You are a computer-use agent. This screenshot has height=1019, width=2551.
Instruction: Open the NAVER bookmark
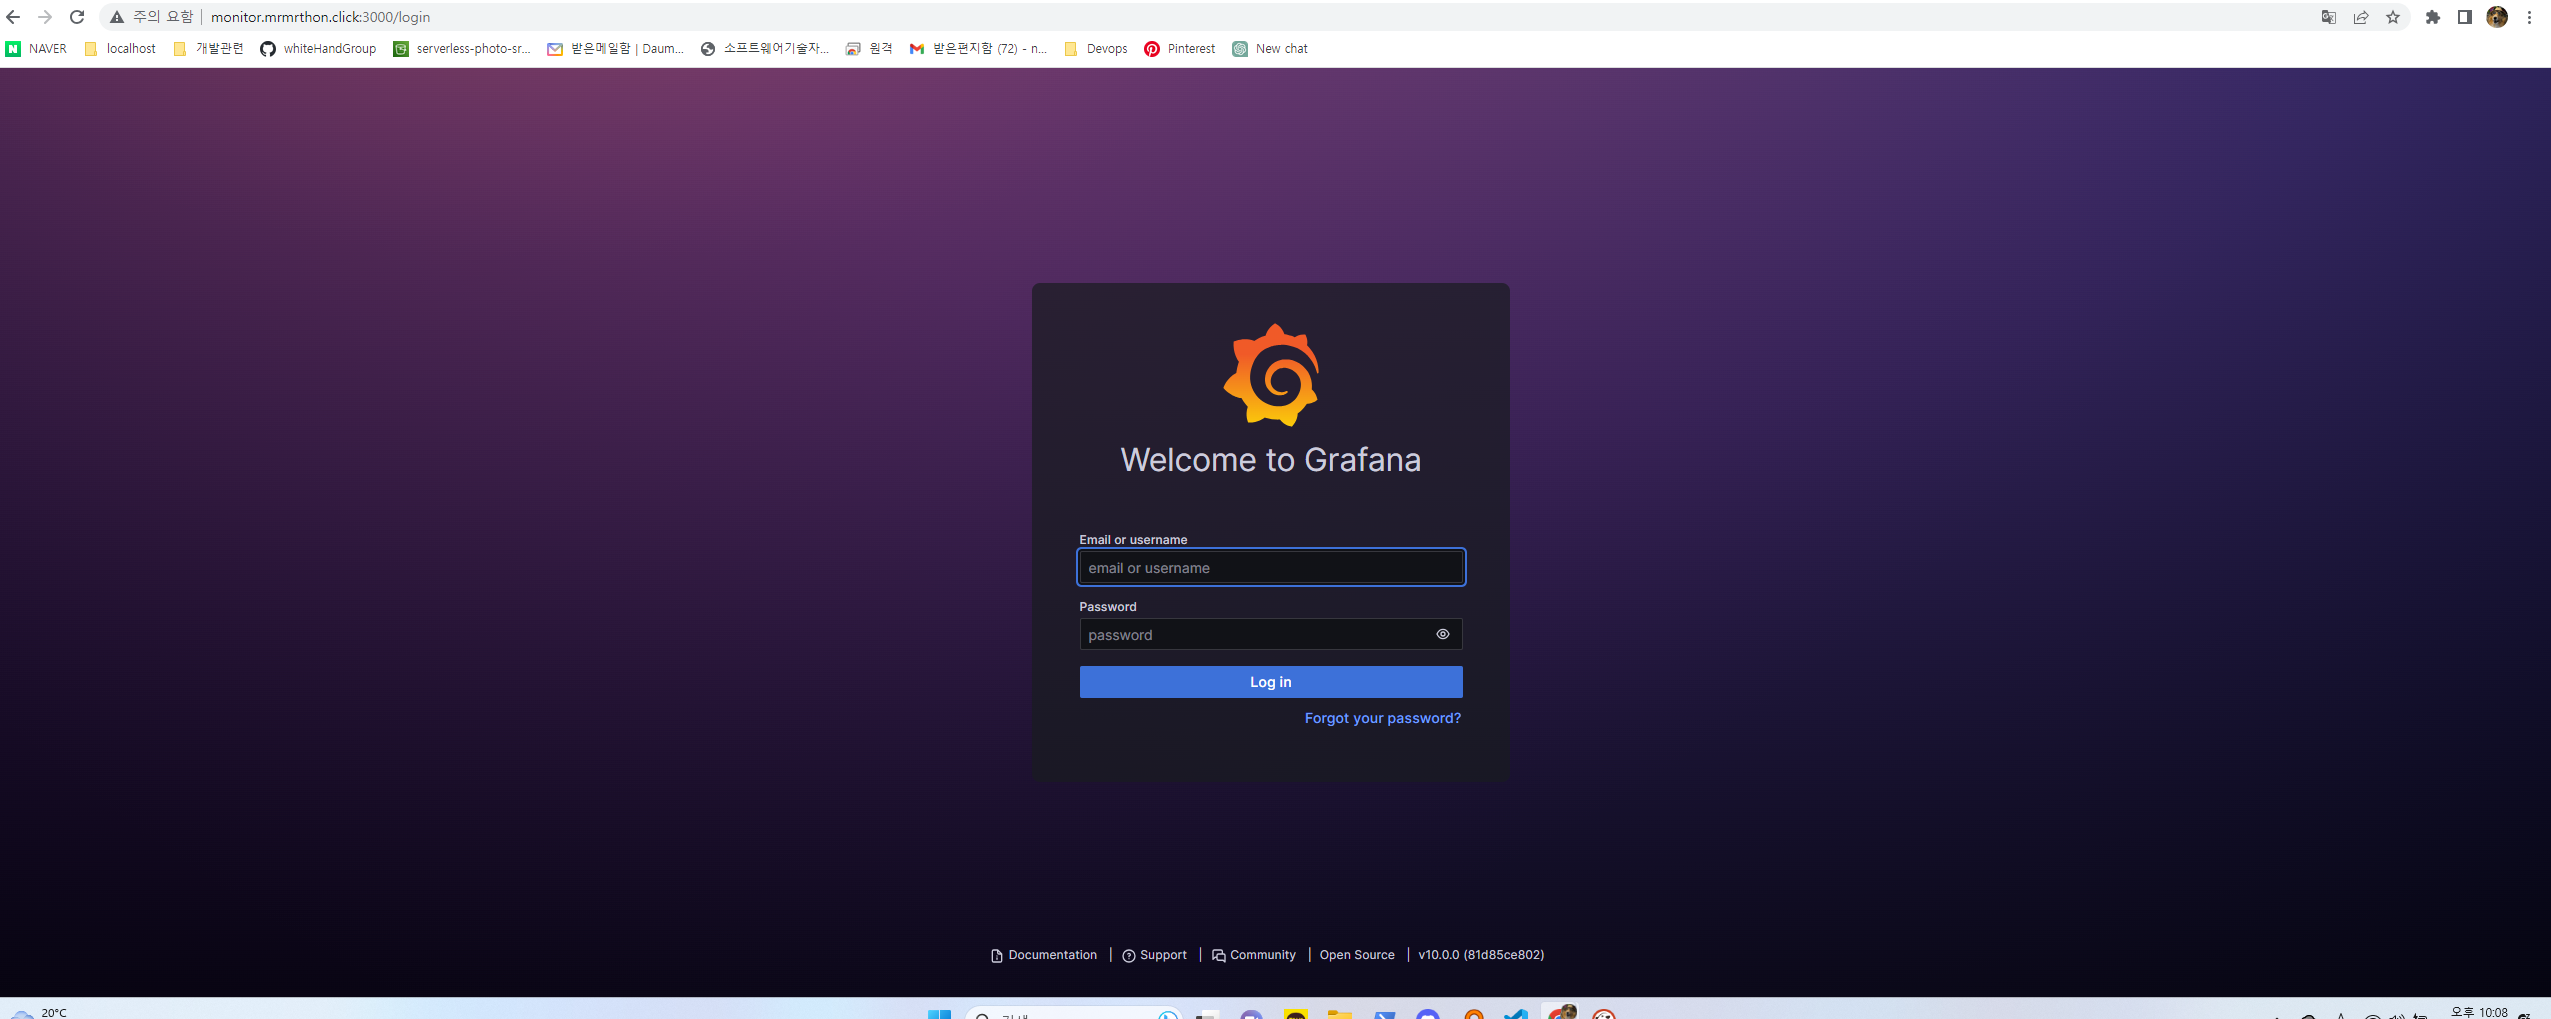37,49
